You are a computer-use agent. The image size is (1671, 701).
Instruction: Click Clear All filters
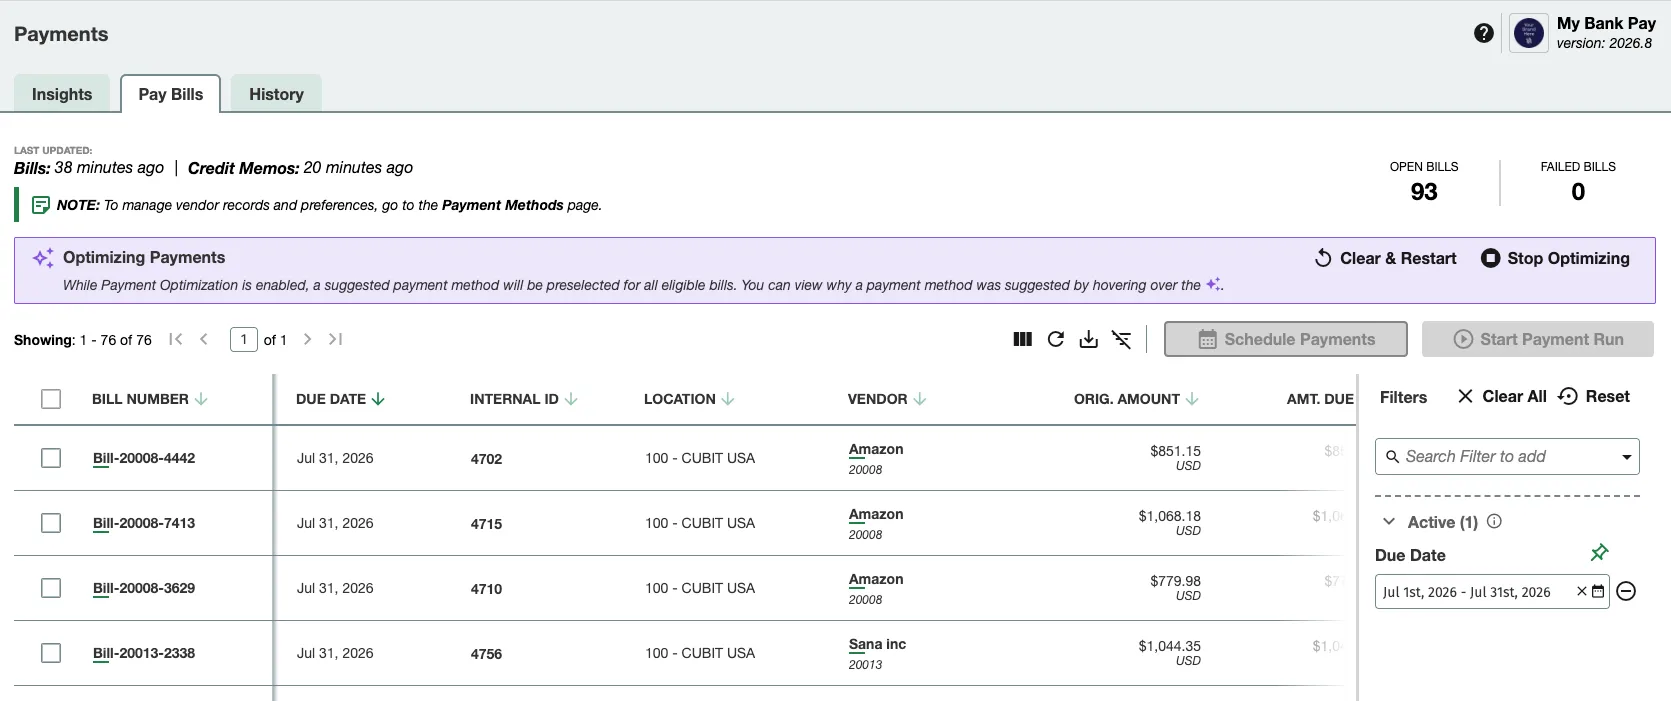(1502, 396)
